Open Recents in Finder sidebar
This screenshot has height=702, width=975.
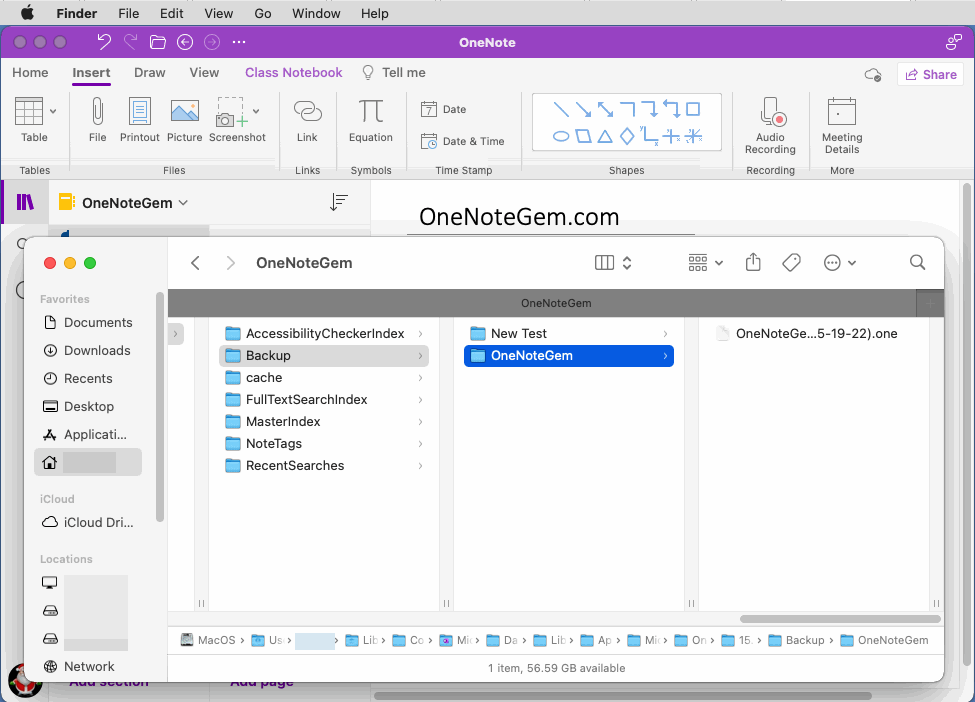coord(78,379)
